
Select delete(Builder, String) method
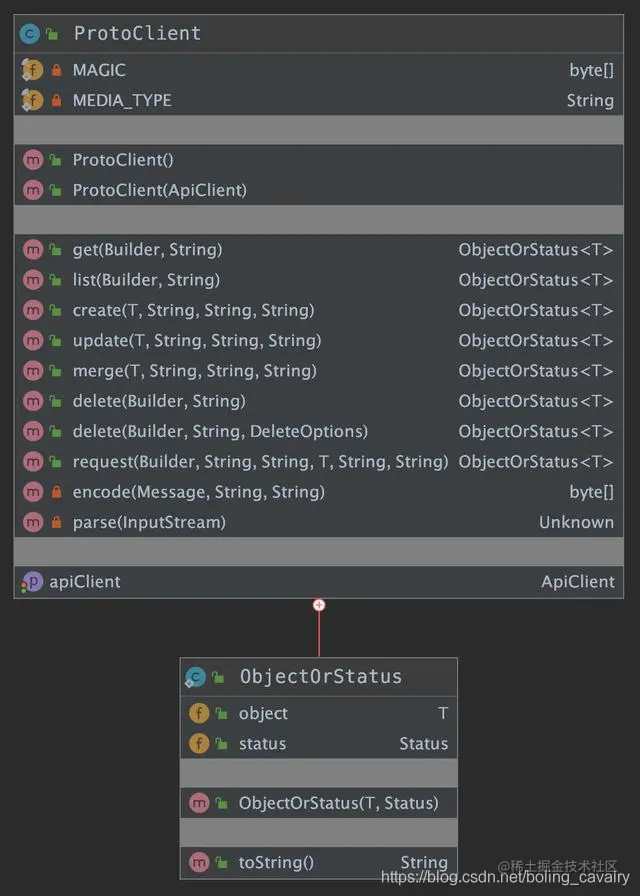point(159,401)
